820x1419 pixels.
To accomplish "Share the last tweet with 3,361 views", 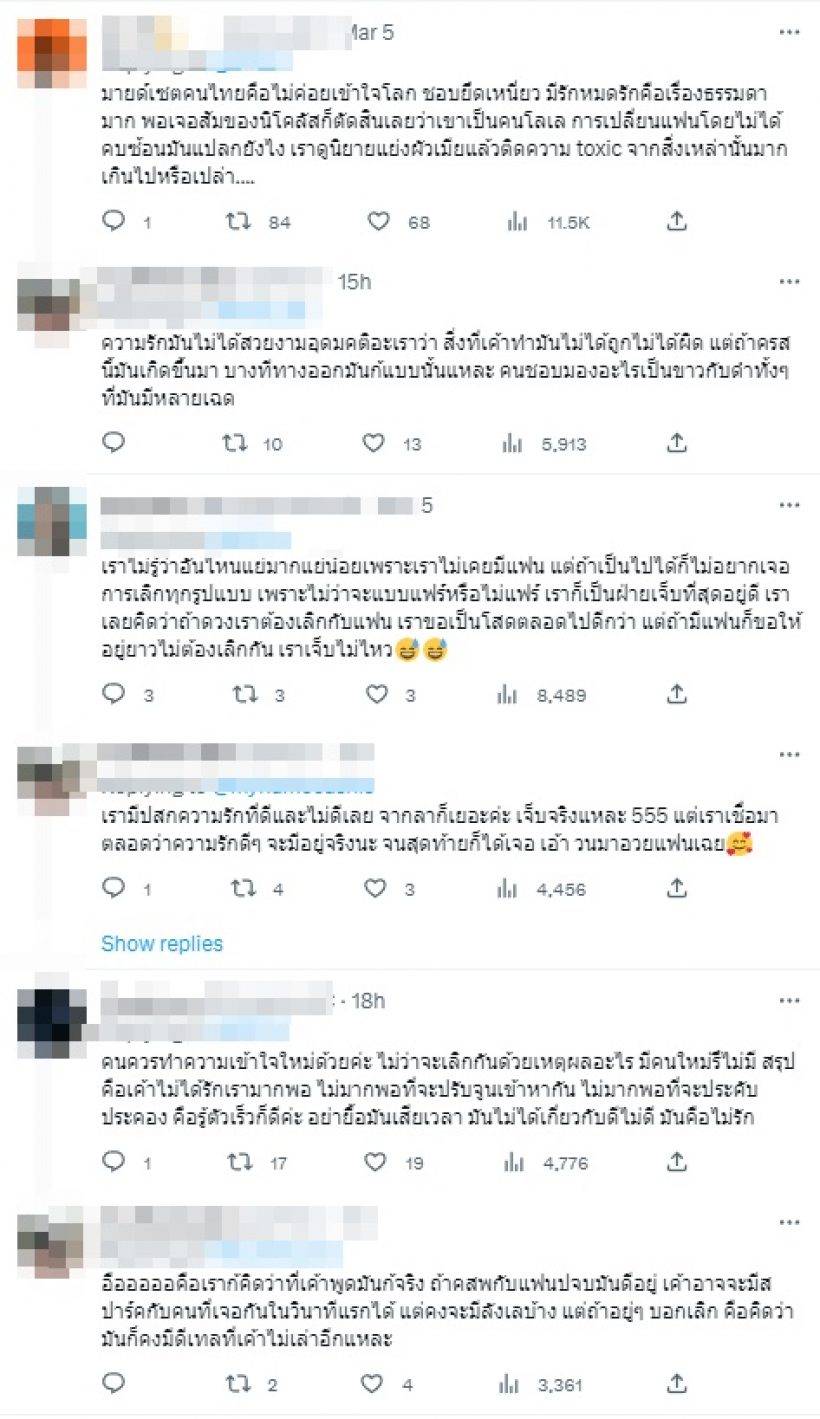I will point(676,1383).
